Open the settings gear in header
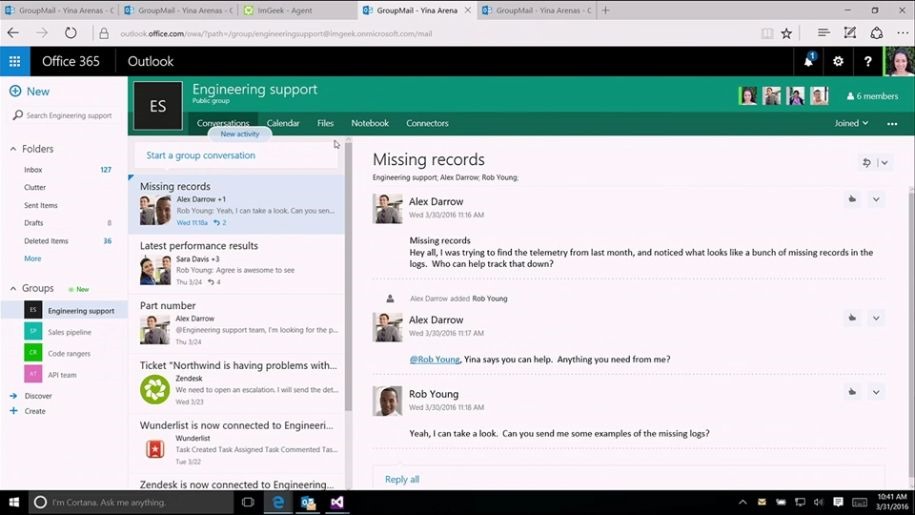Viewport: 915px width, 515px height. point(838,61)
